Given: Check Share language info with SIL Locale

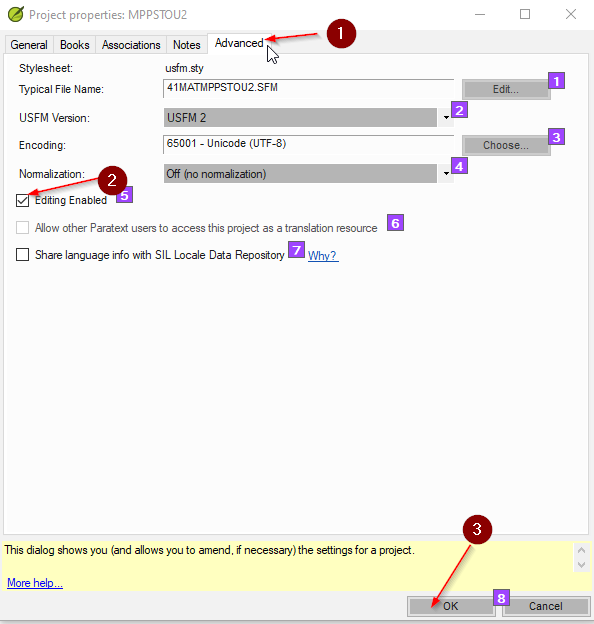Looking at the screenshot, I should (23, 255).
